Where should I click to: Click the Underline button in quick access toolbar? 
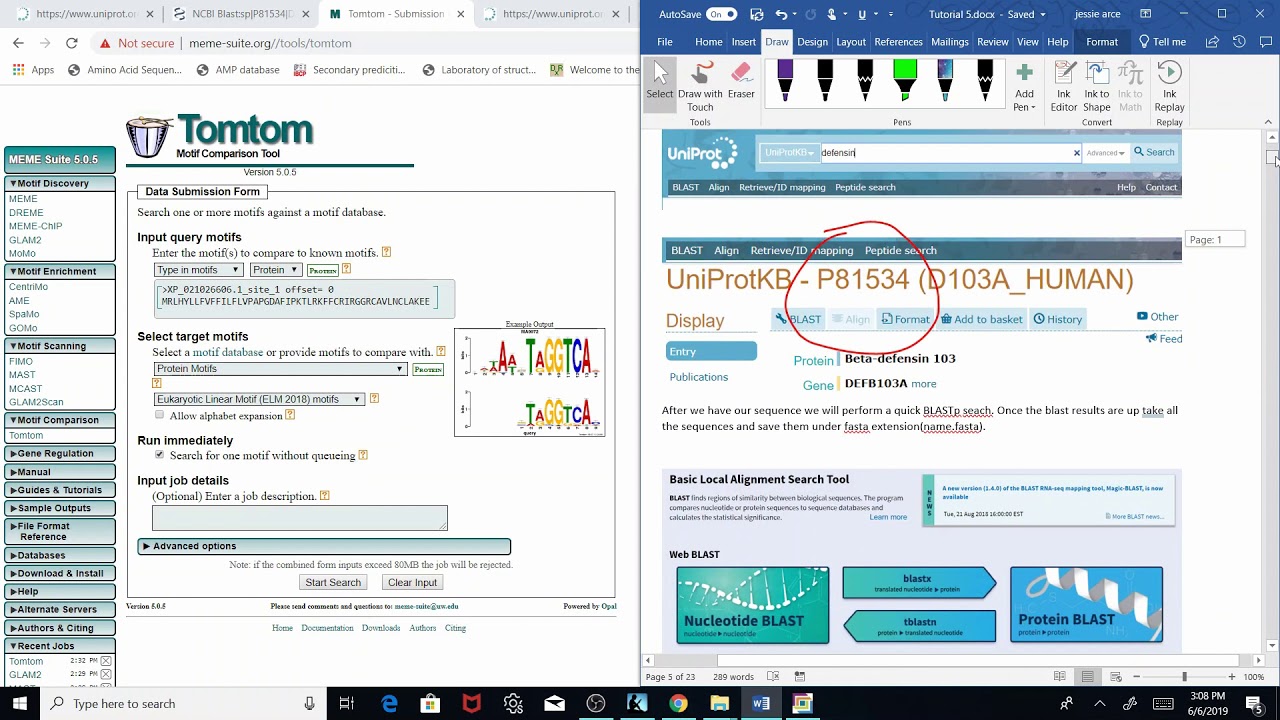pos(861,14)
